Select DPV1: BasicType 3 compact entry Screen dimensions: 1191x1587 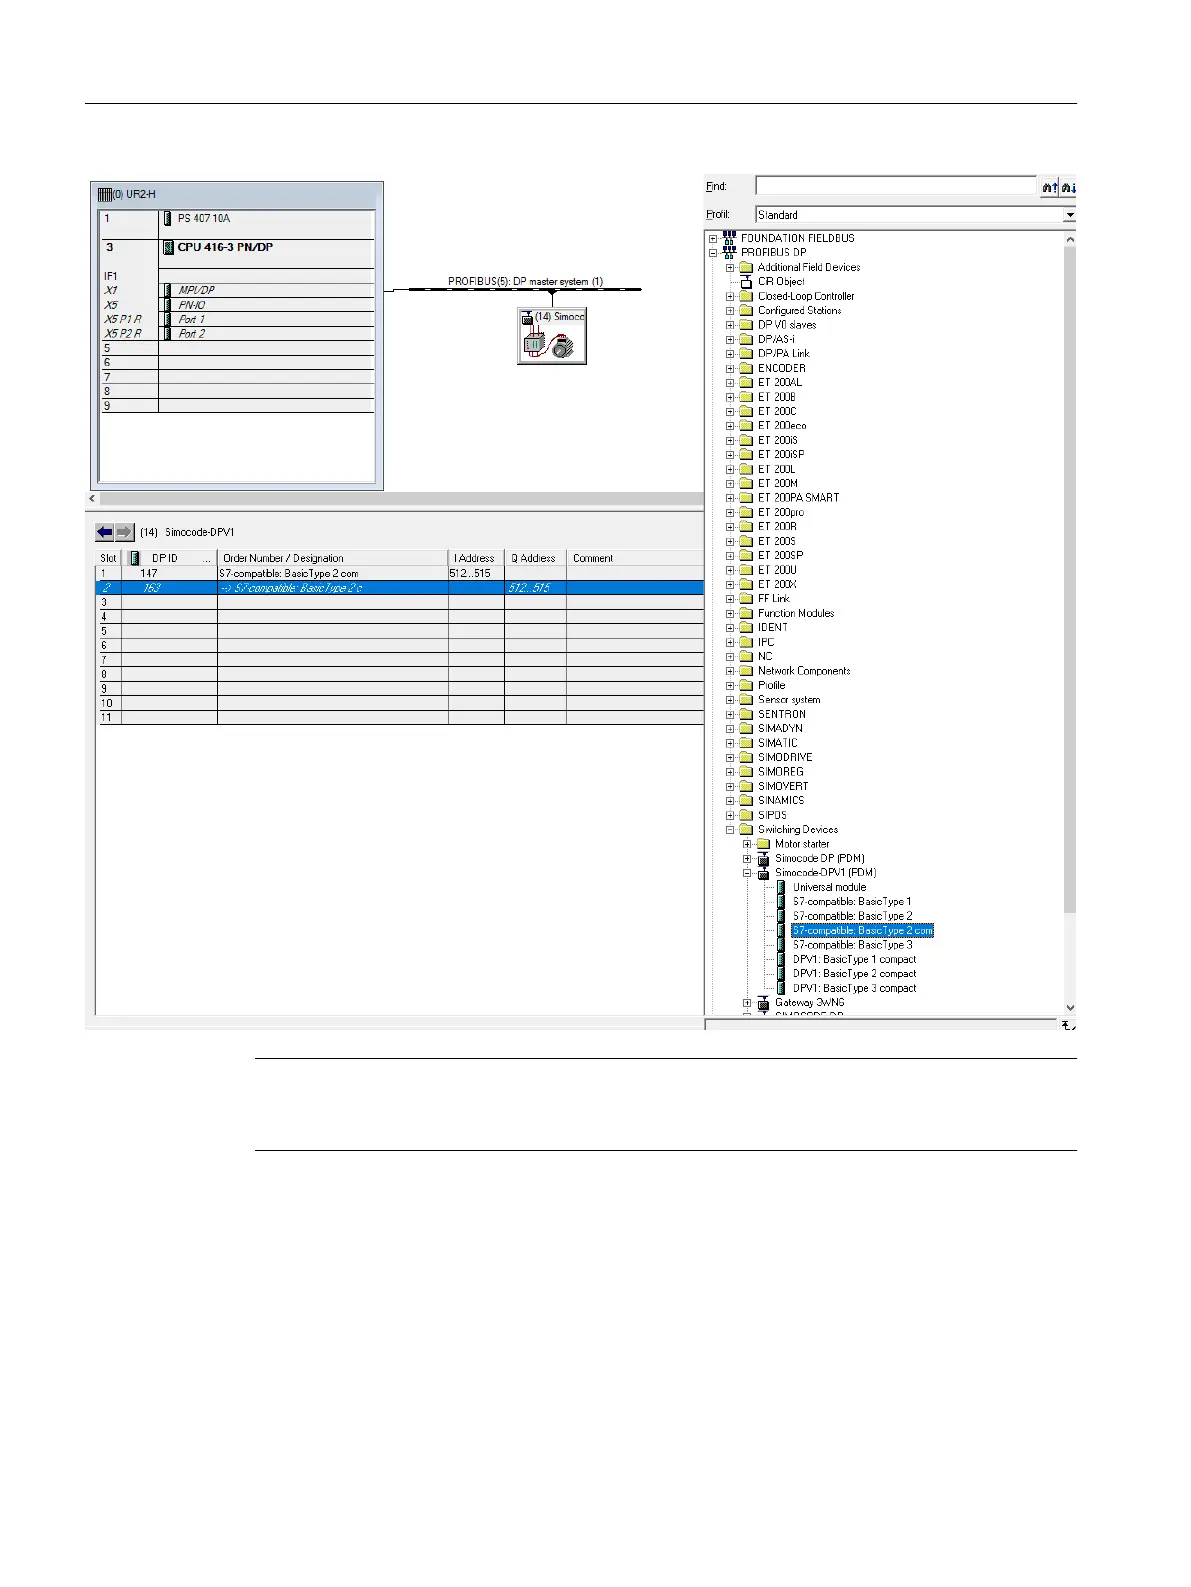coord(854,988)
